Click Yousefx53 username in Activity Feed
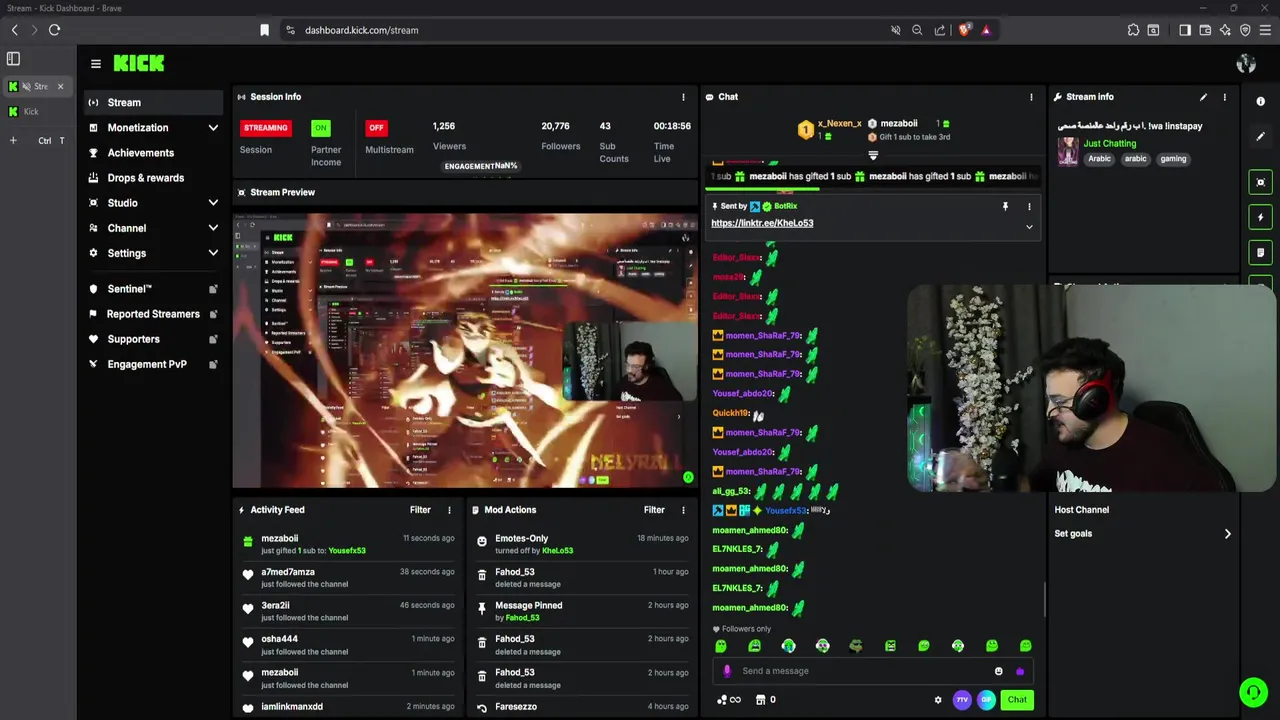This screenshot has height=720, width=1280. click(347, 550)
